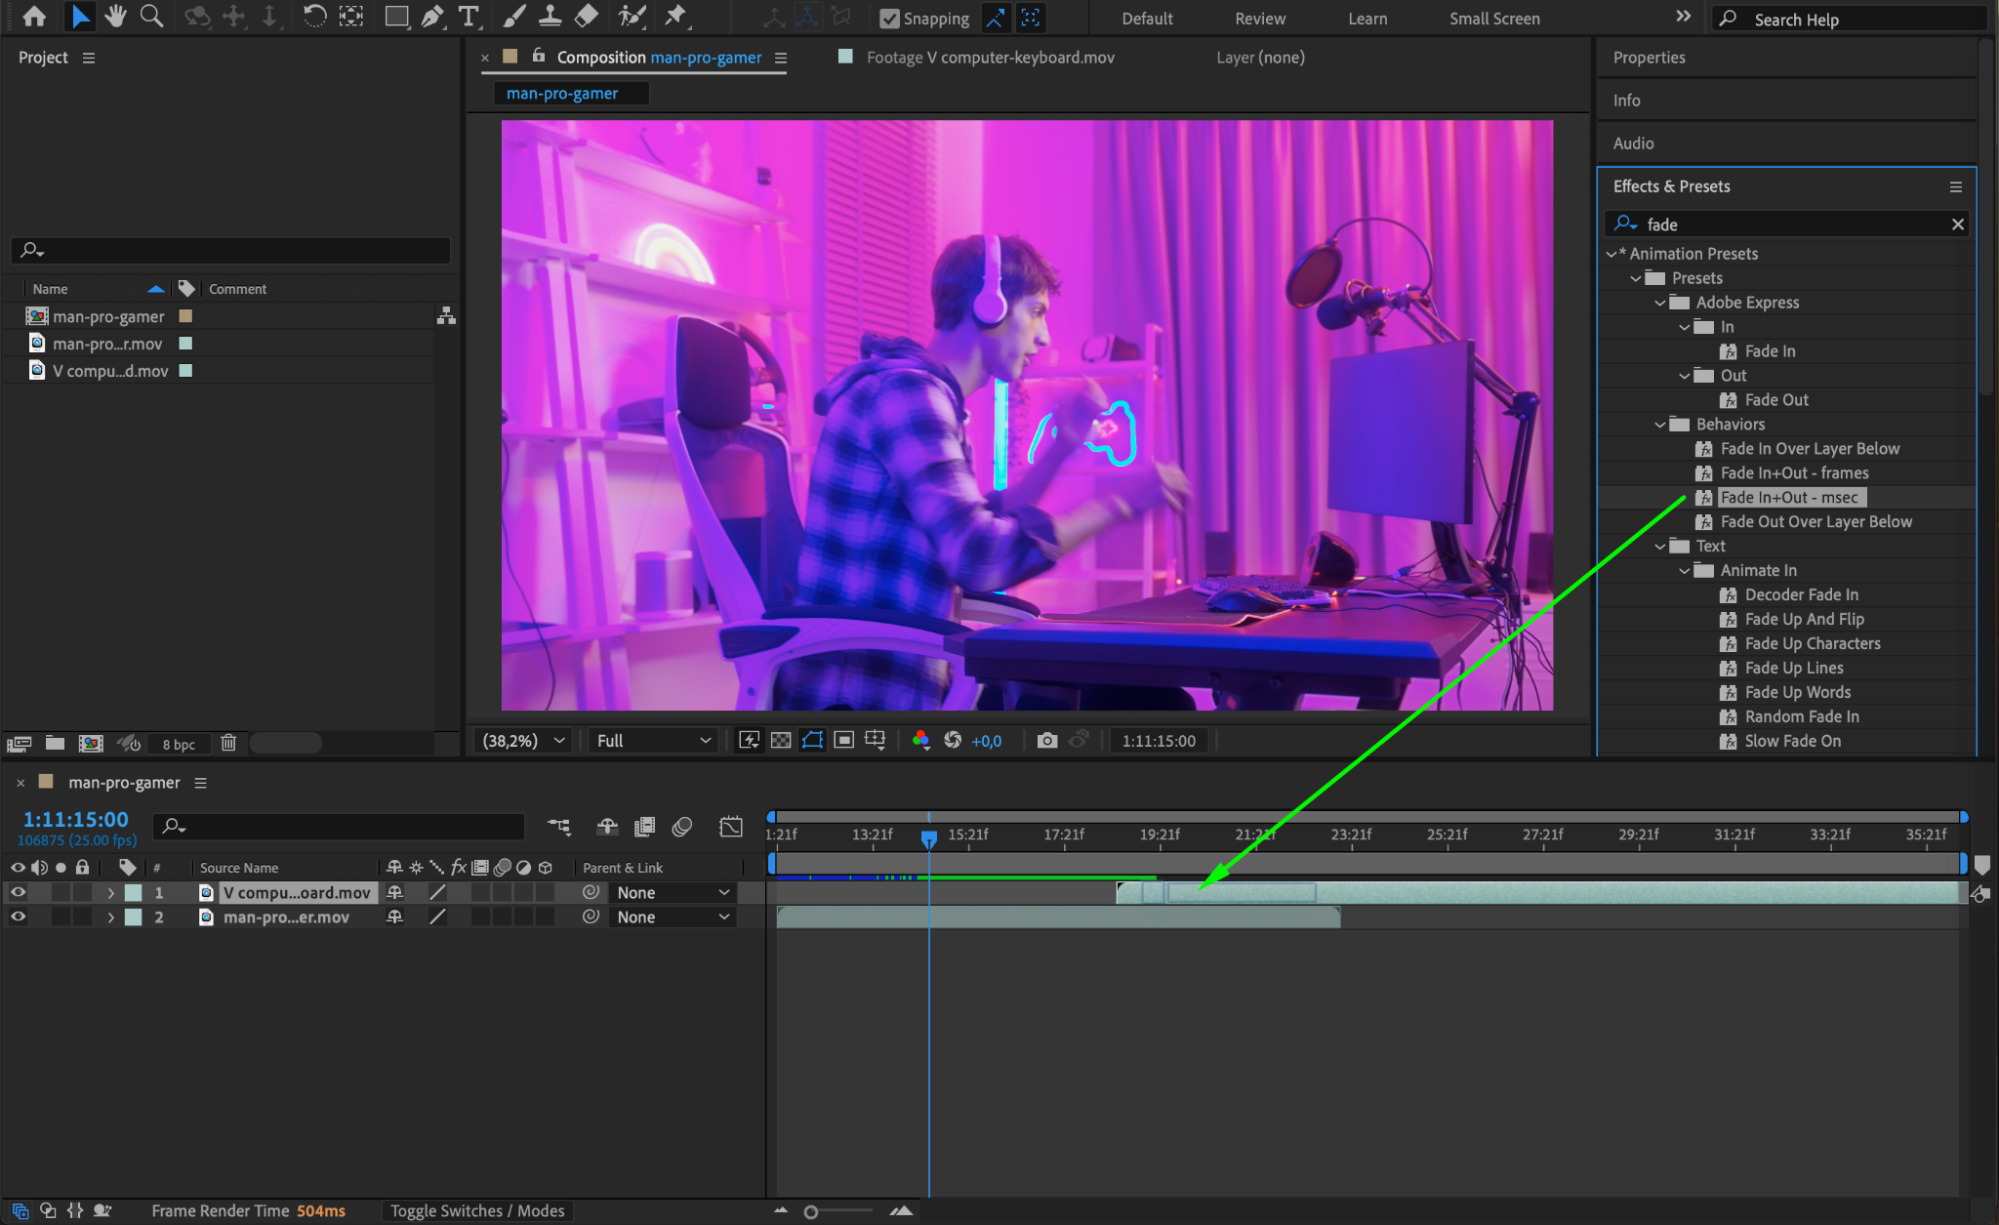
Task: Click the Home icon
Action: point(34,16)
